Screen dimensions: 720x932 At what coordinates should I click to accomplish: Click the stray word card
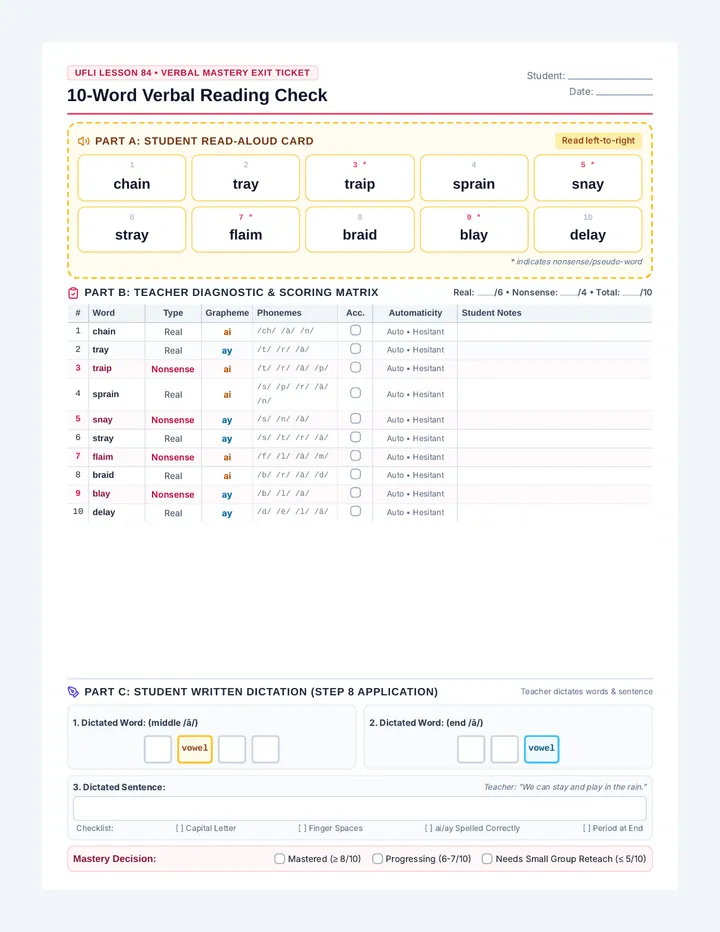pyautogui.click(x=132, y=229)
